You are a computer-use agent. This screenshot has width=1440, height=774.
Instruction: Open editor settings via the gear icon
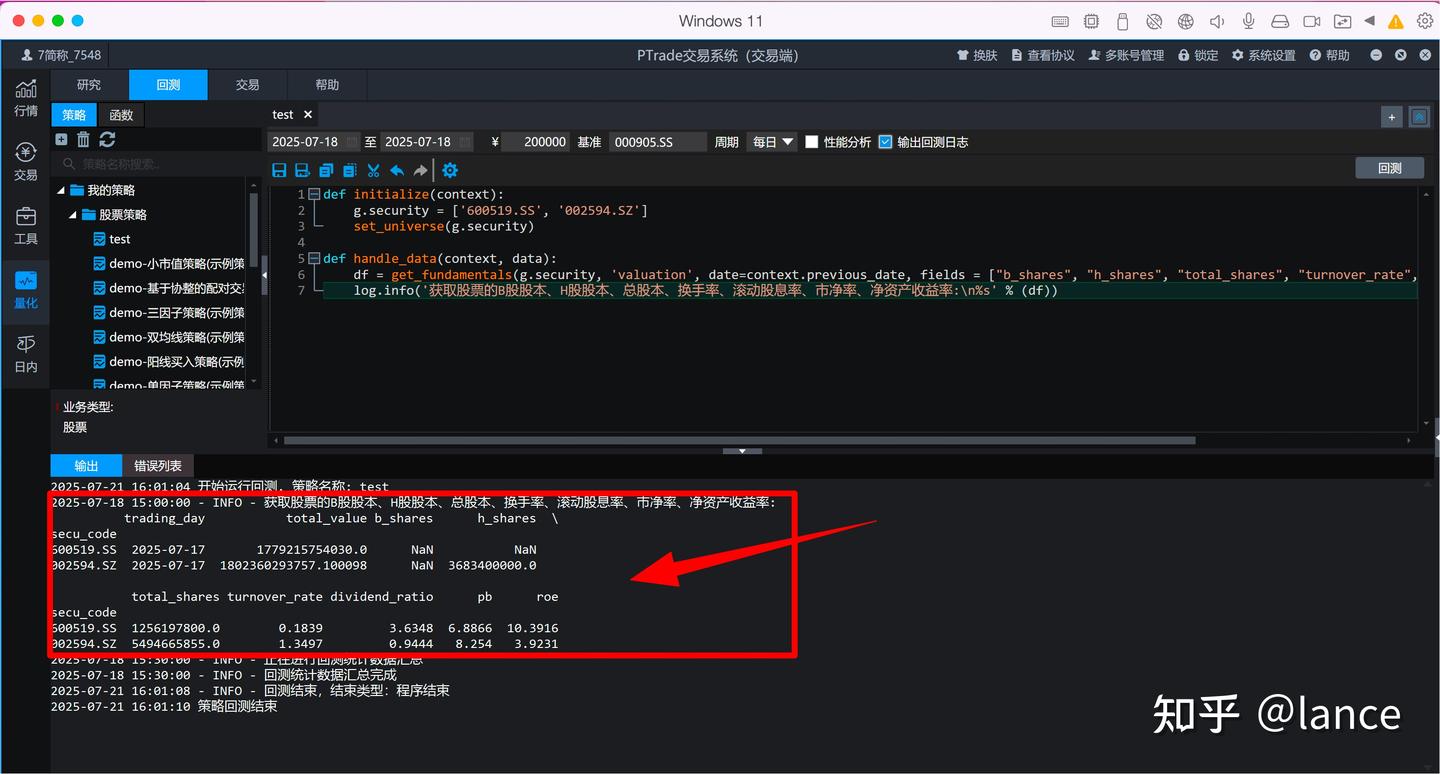tap(449, 170)
